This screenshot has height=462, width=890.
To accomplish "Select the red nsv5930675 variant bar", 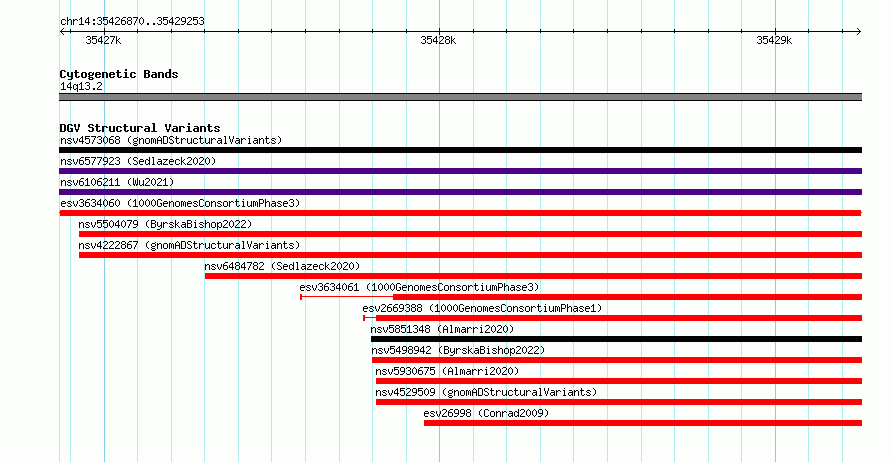I will [x=619, y=381].
